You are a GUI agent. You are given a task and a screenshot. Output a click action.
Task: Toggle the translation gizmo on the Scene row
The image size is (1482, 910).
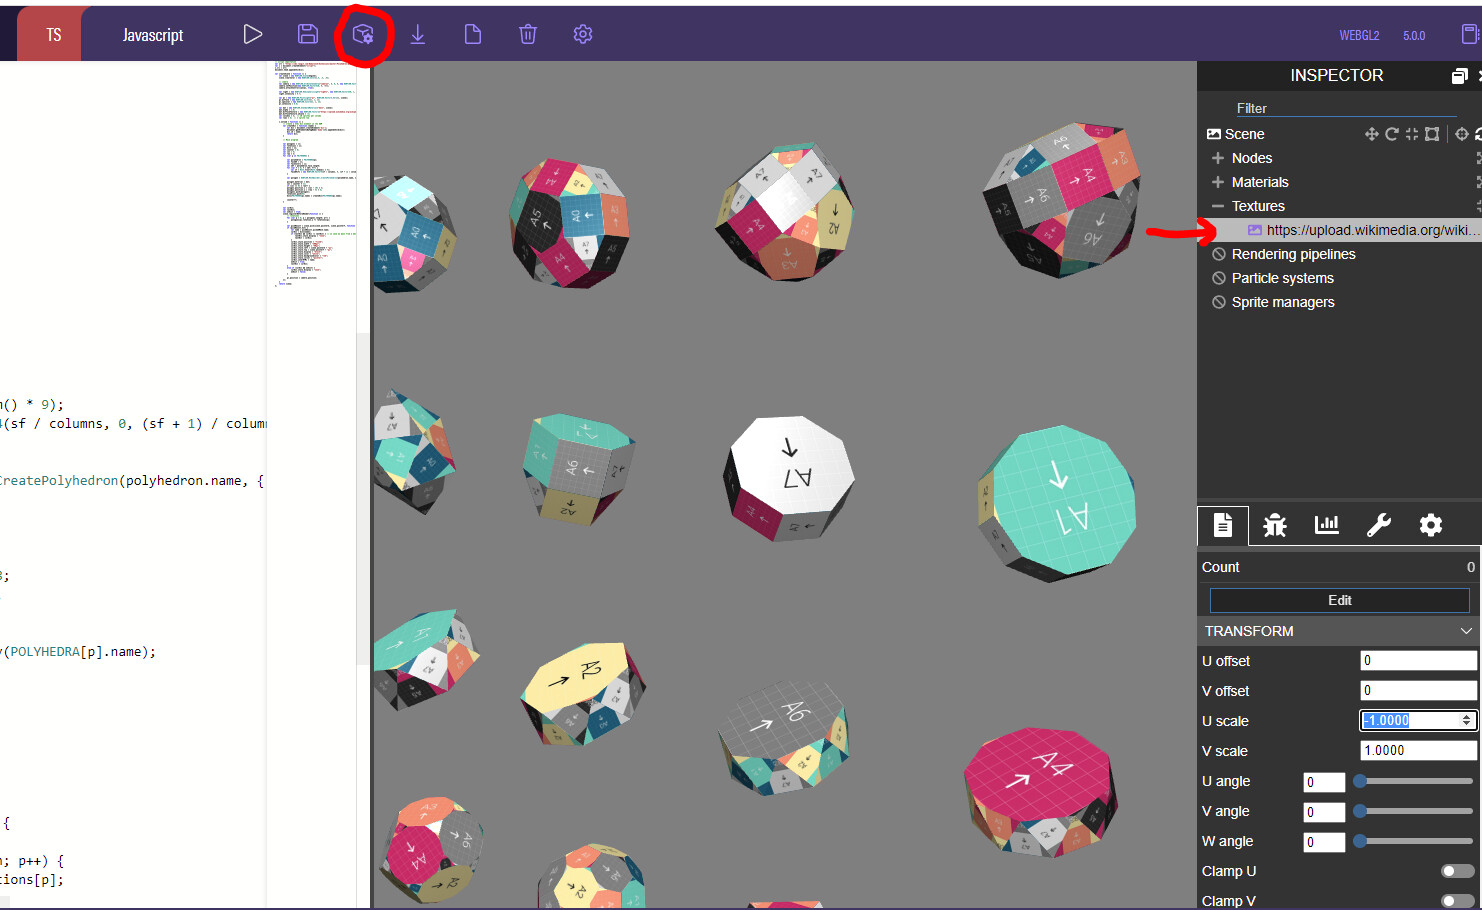[x=1371, y=133]
